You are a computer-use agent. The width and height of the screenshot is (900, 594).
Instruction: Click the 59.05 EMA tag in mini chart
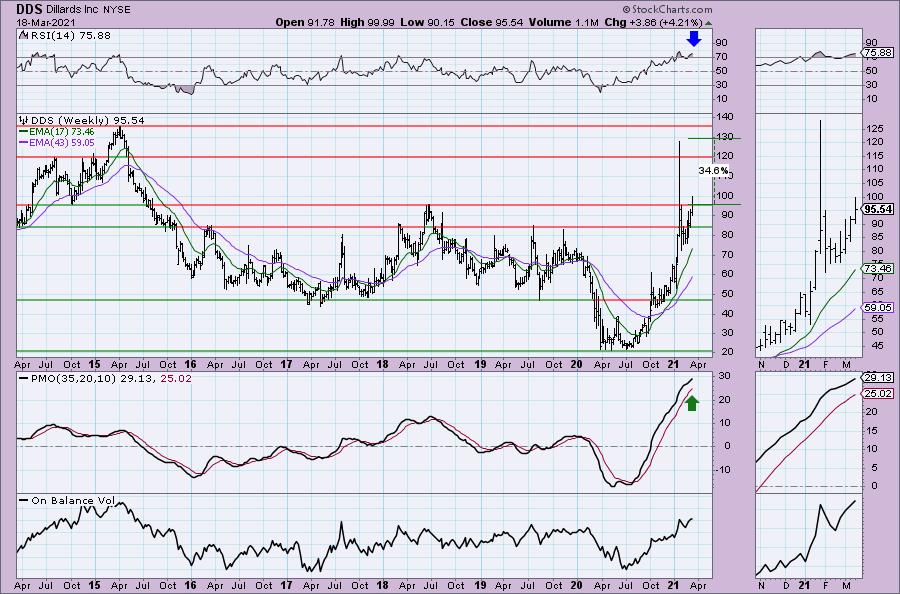coord(878,308)
